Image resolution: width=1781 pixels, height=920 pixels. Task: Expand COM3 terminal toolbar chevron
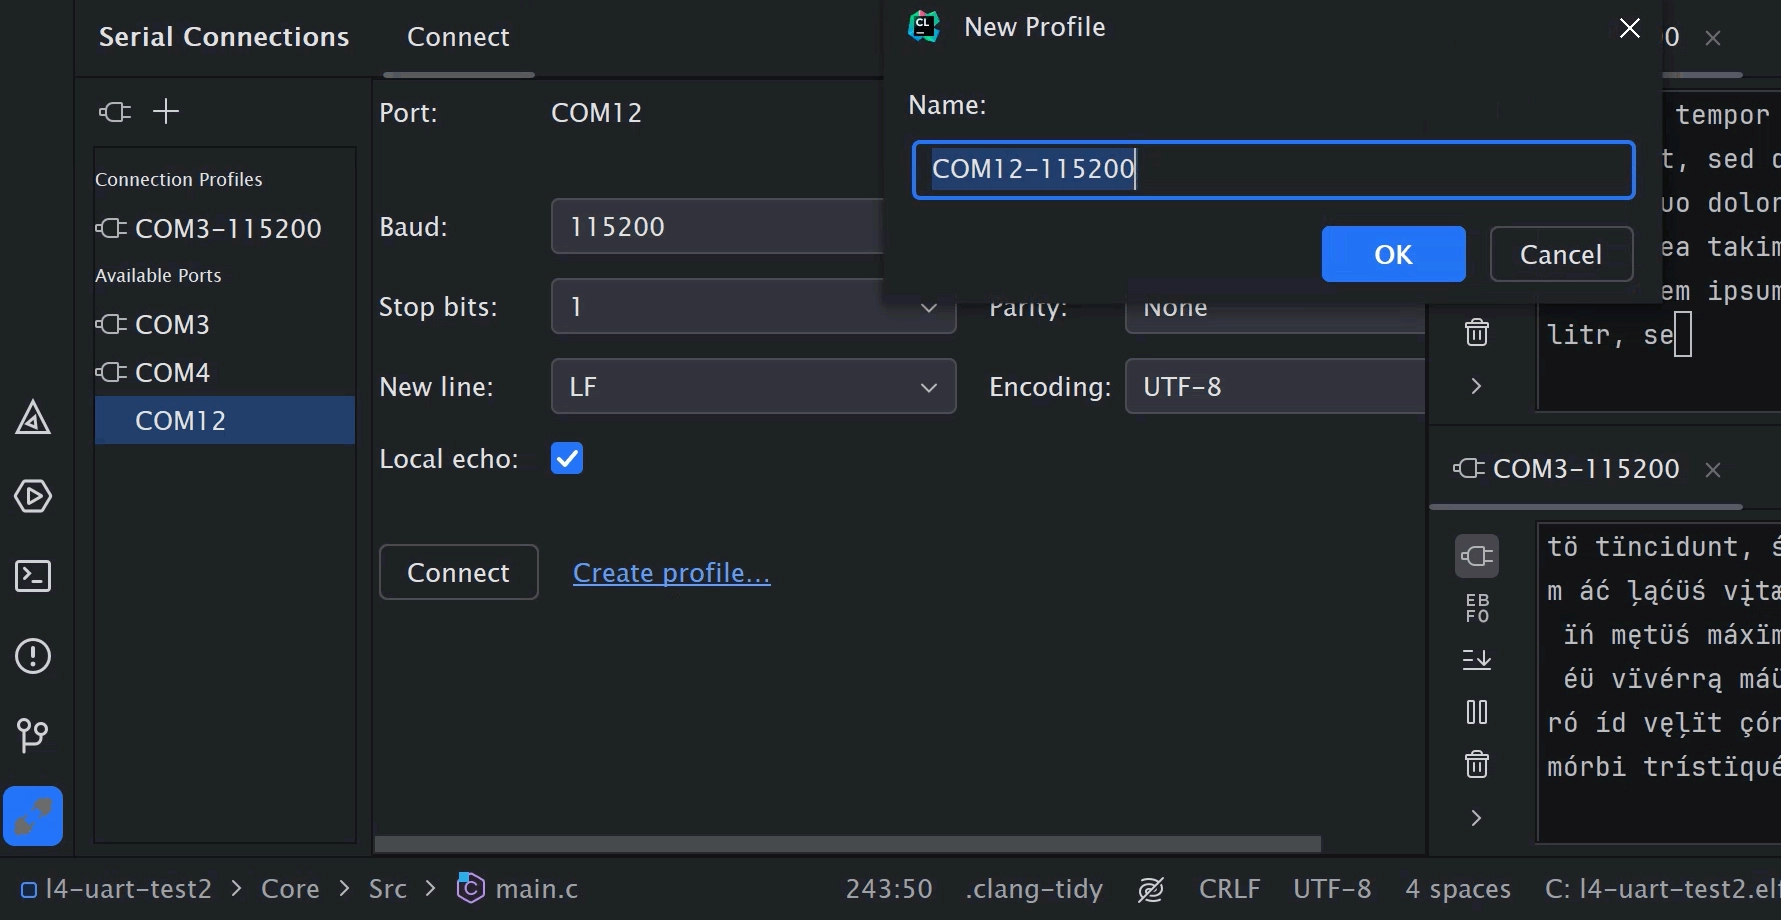pyautogui.click(x=1477, y=818)
